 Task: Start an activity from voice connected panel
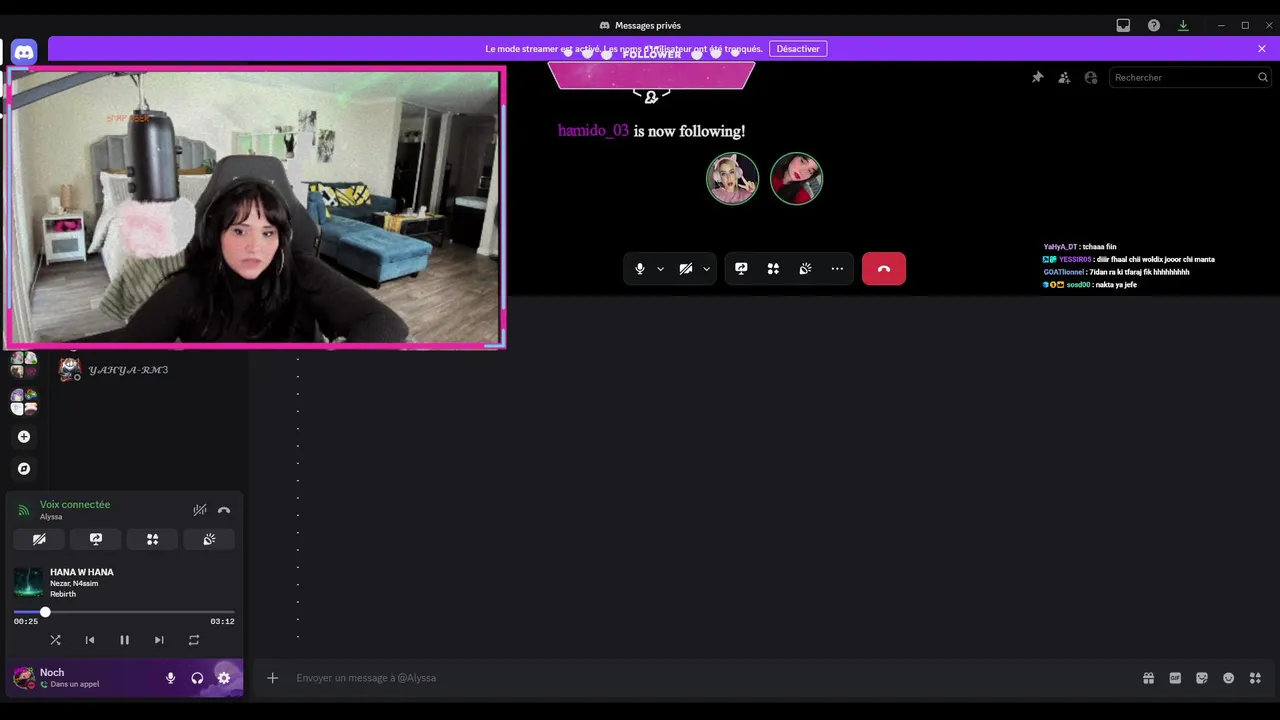point(152,539)
